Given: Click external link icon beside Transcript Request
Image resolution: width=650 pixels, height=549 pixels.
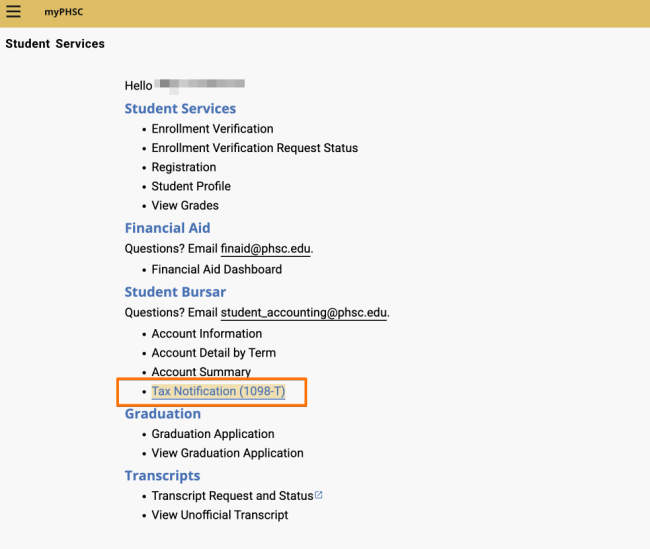Looking at the screenshot, I should point(318,495).
